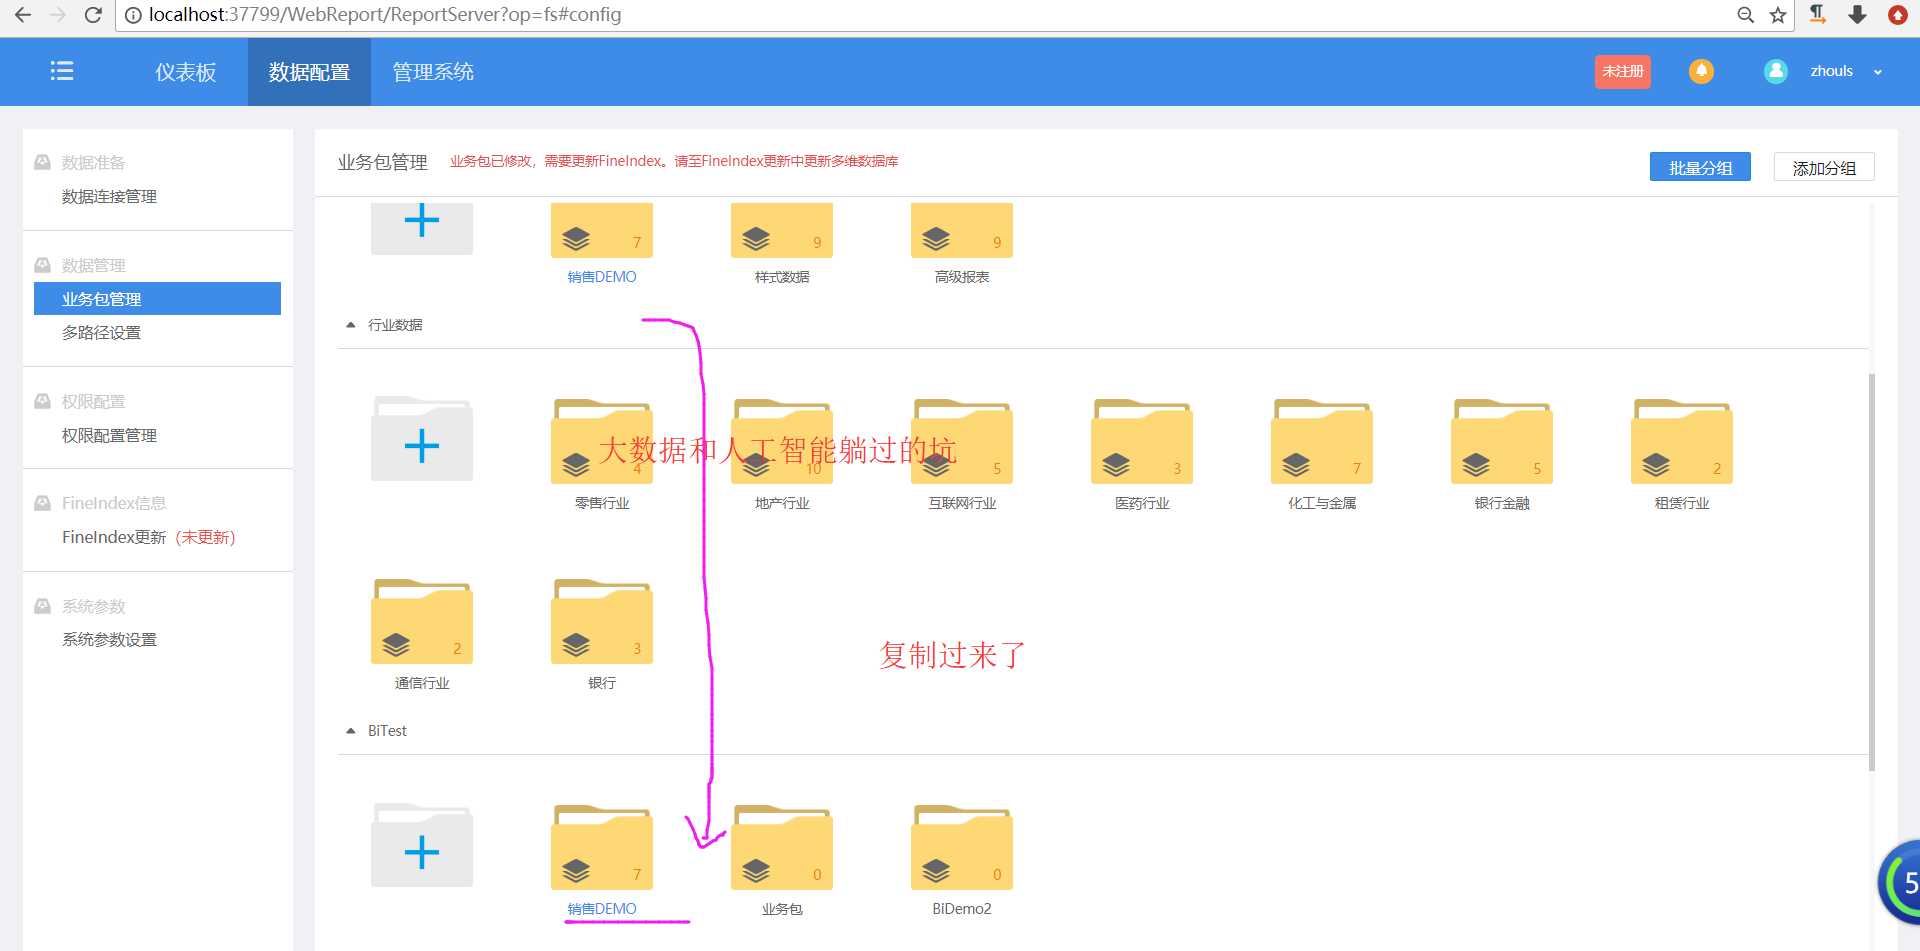This screenshot has height=951, width=1920.
Task: Open the 高级报表 package folder
Action: click(x=962, y=230)
